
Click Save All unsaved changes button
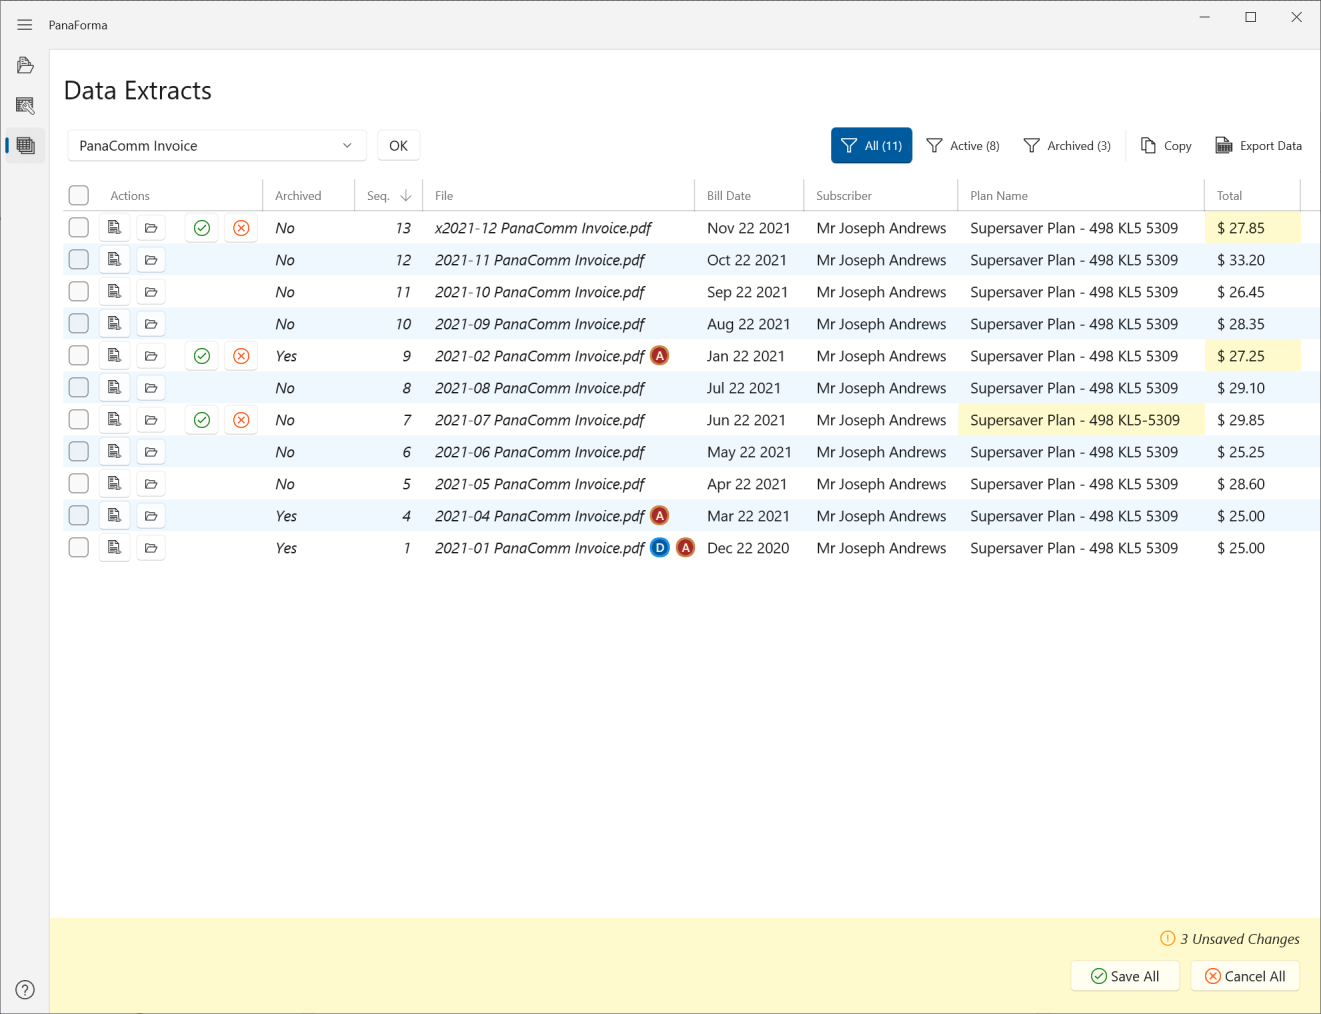pyautogui.click(x=1125, y=977)
